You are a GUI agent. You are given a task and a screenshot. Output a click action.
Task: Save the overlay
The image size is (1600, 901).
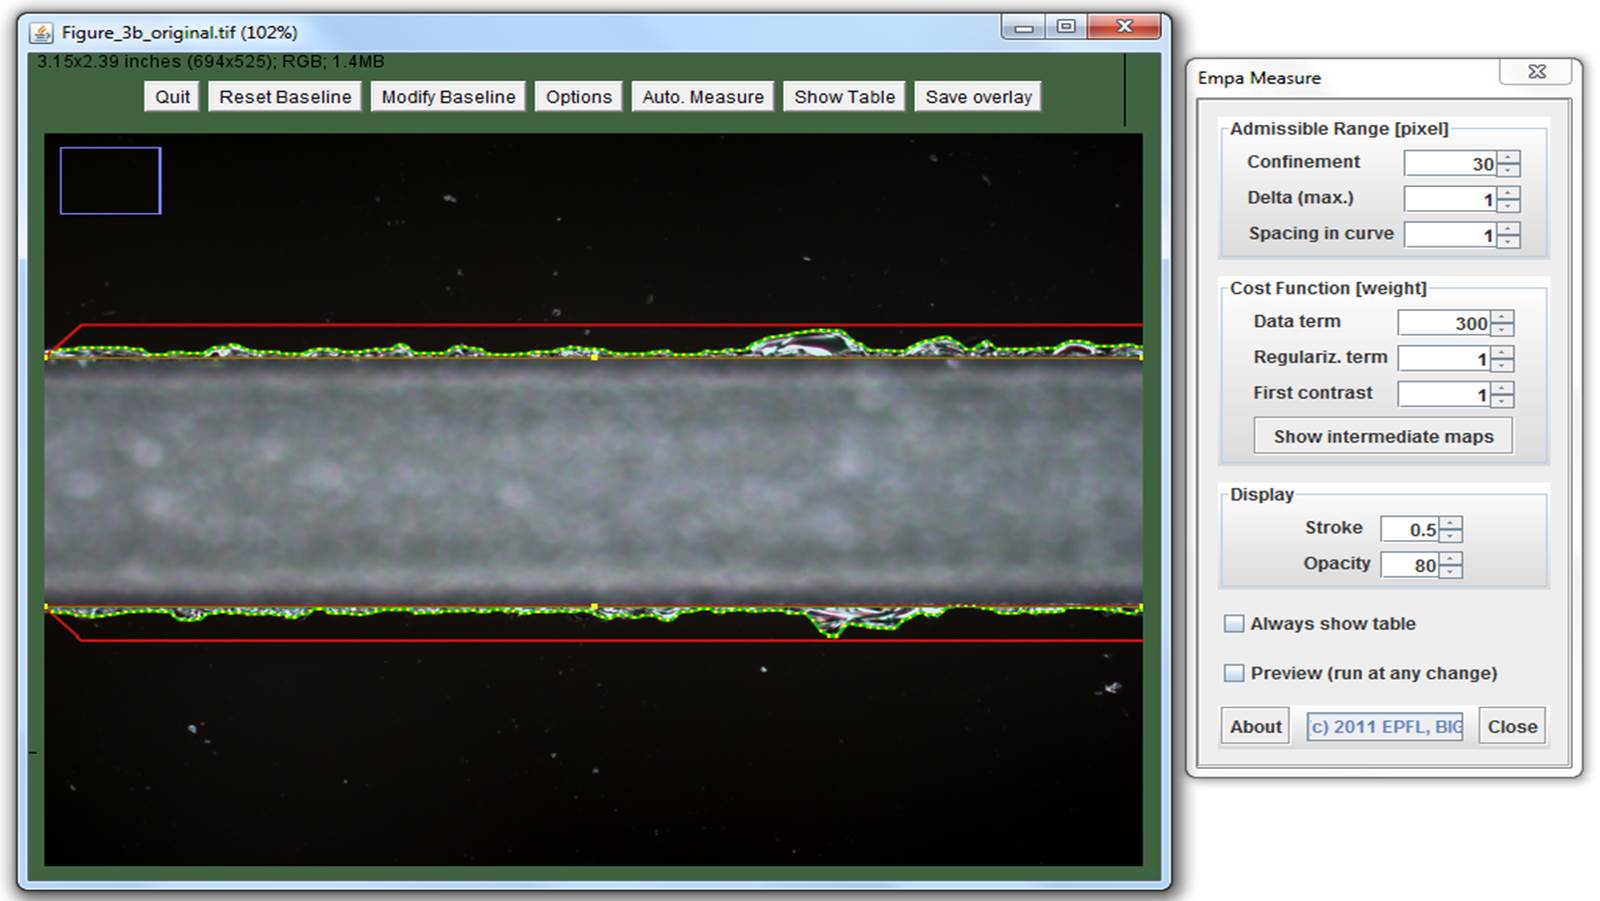(978, 97)
